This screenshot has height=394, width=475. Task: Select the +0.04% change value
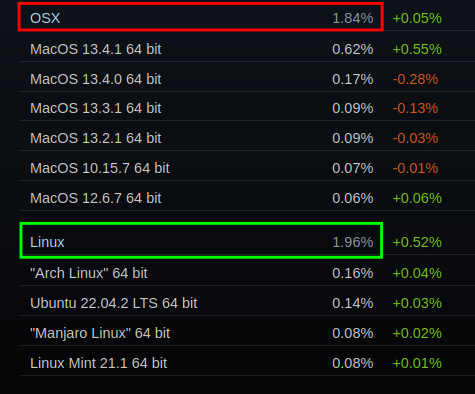(417, 273)
